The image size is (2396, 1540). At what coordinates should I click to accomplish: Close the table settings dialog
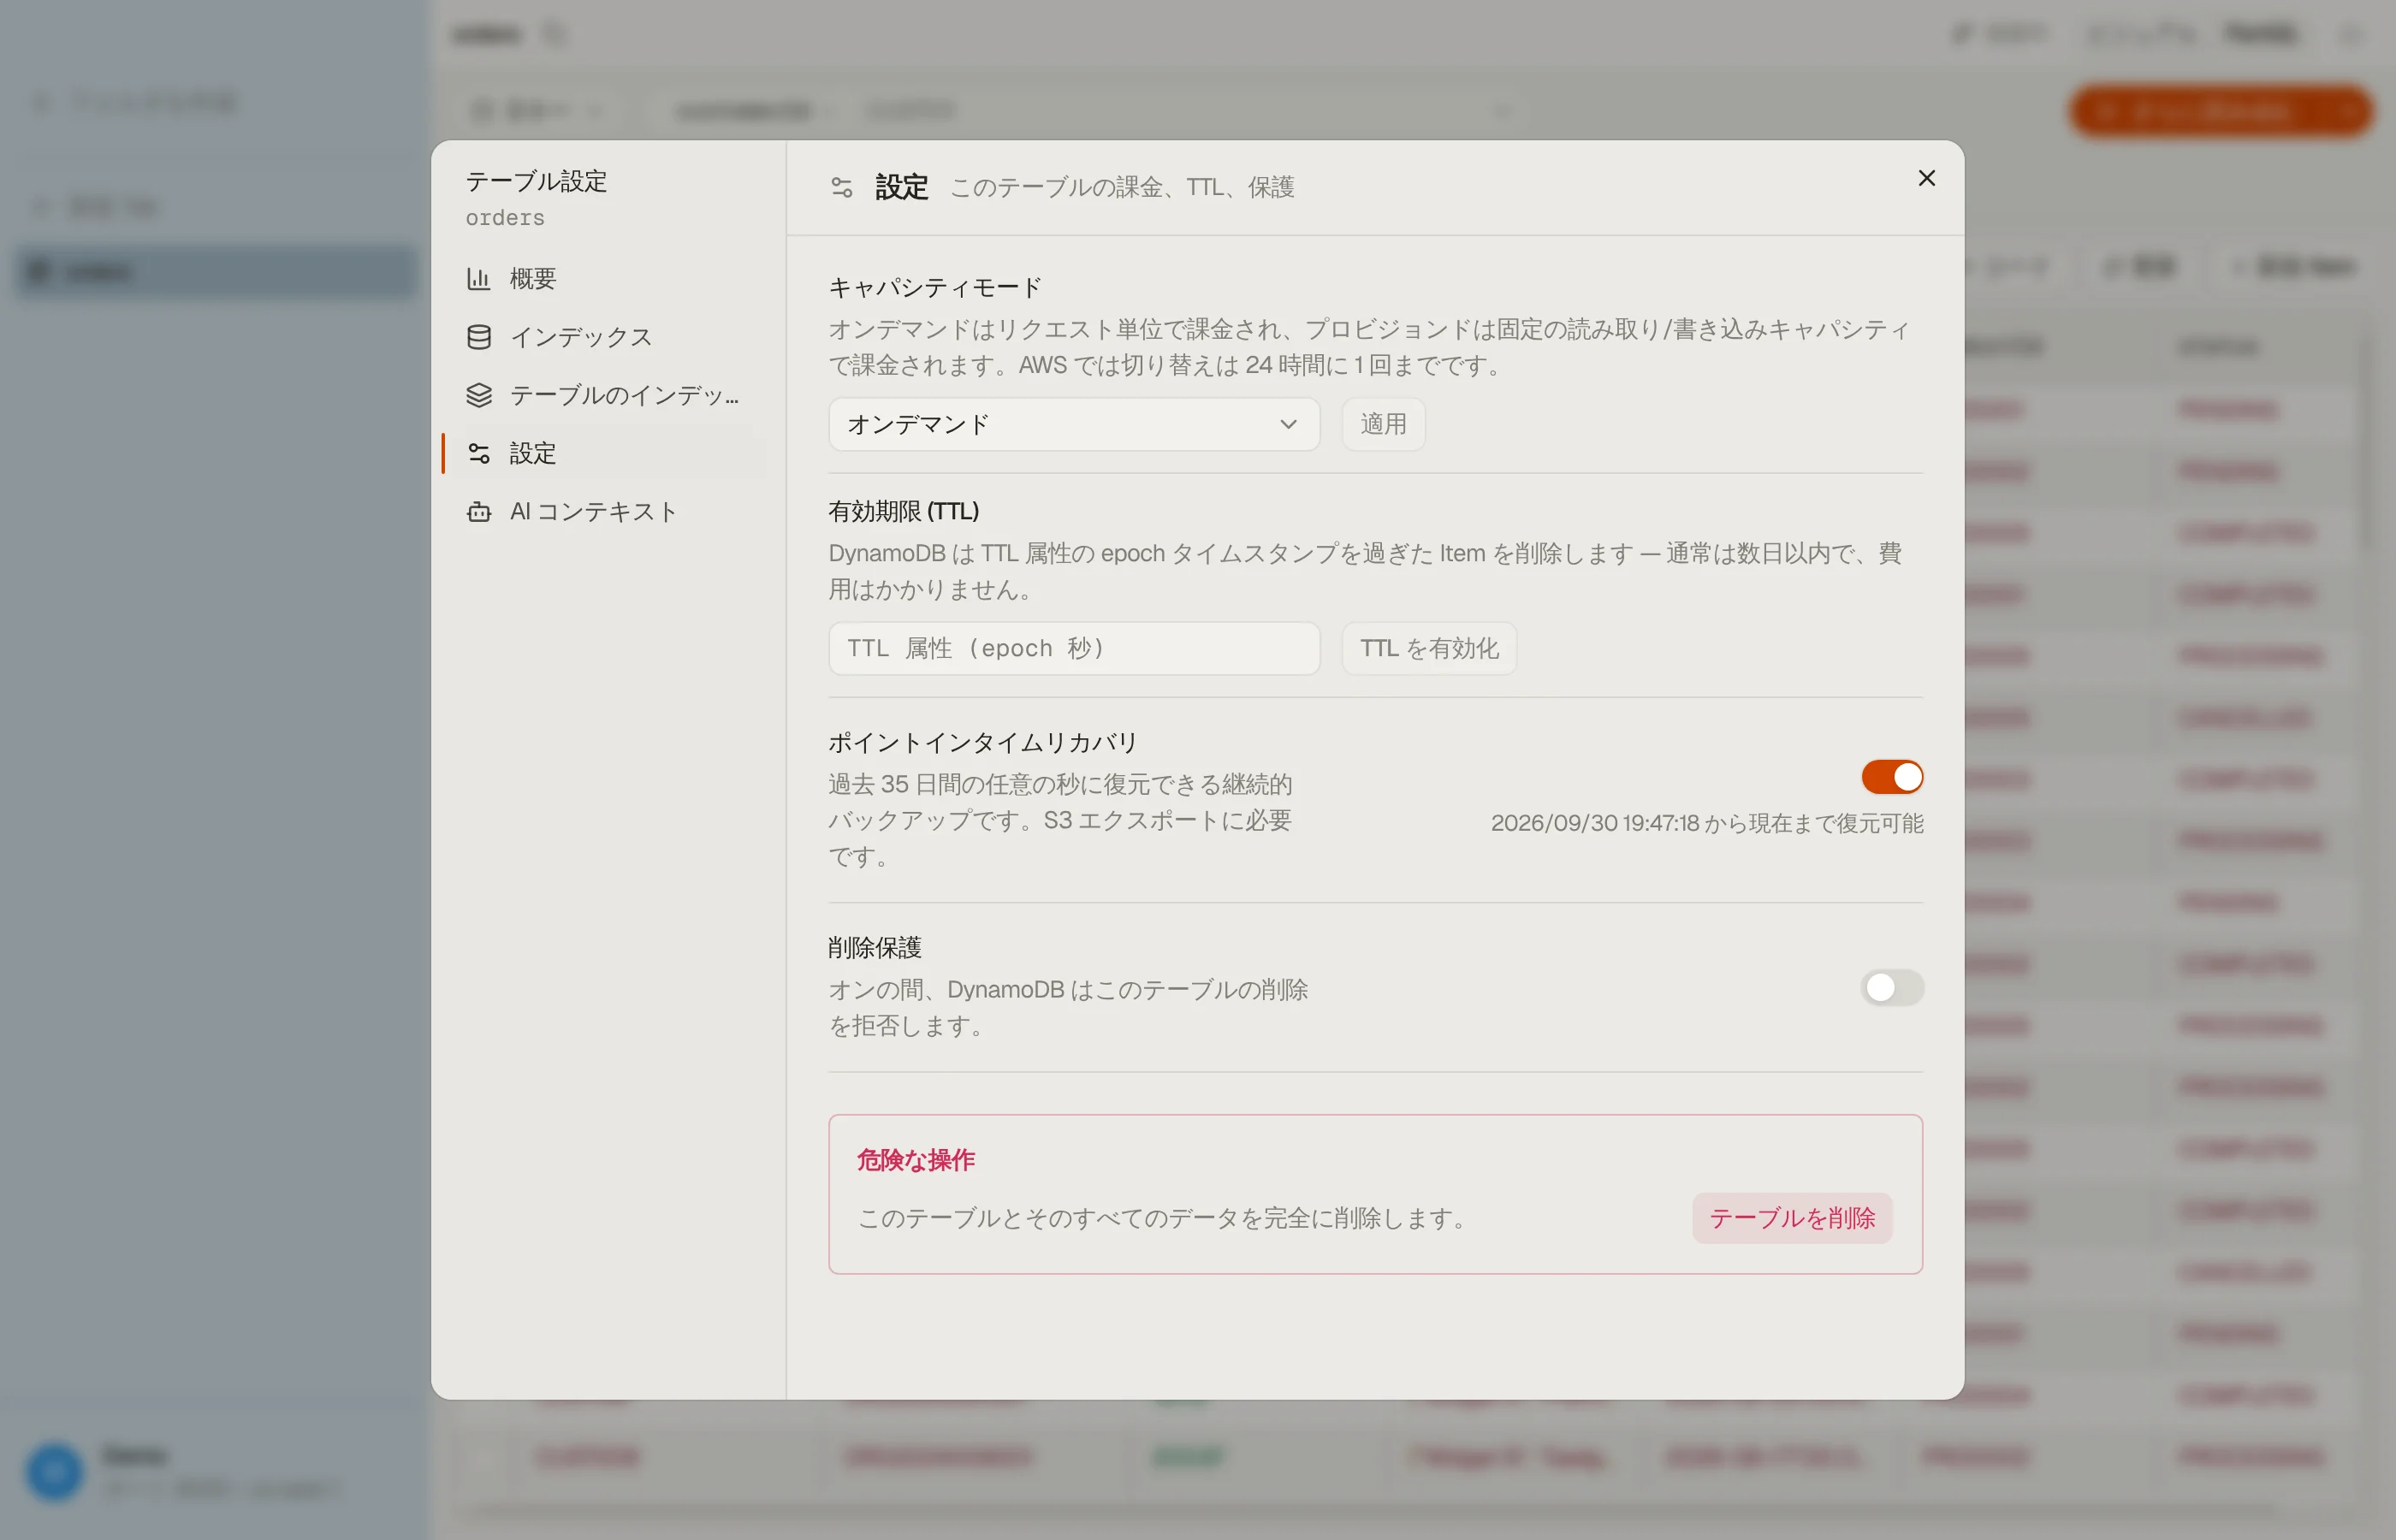coord(1926,178)
